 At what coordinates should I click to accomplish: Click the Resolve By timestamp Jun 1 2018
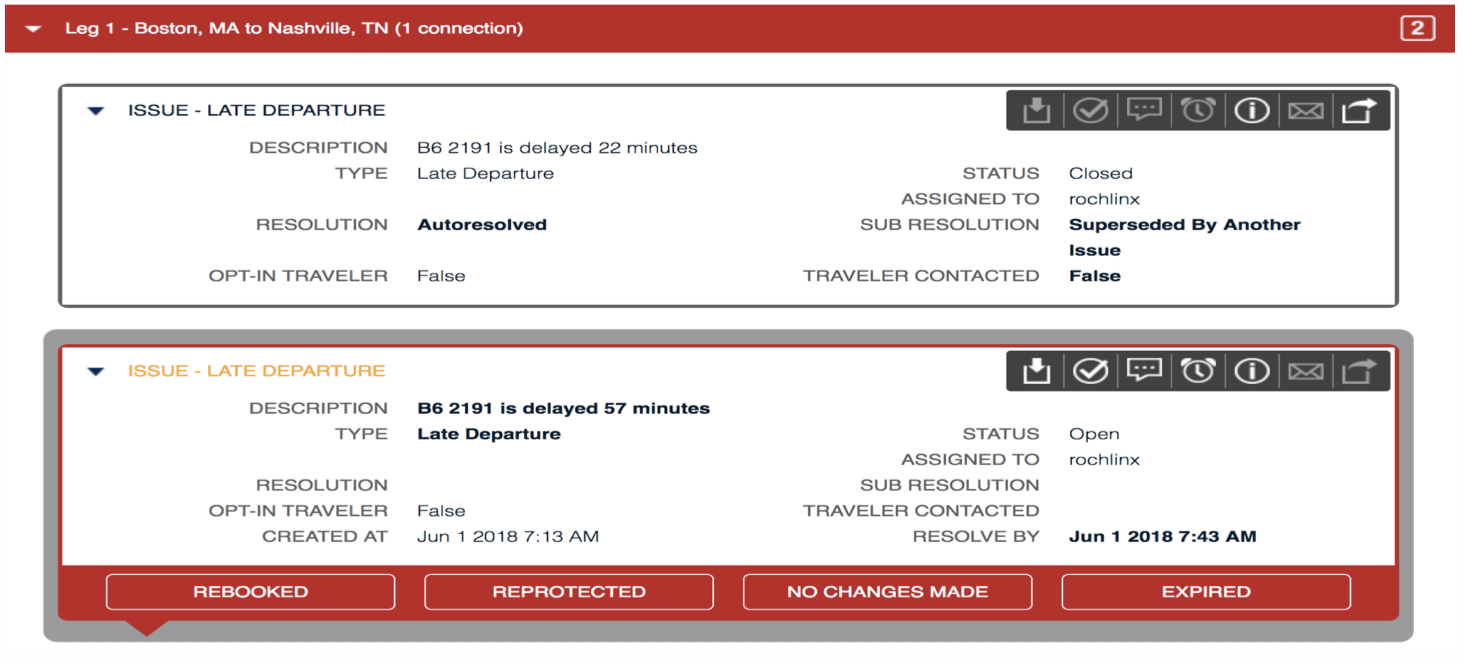(1162, 536)
